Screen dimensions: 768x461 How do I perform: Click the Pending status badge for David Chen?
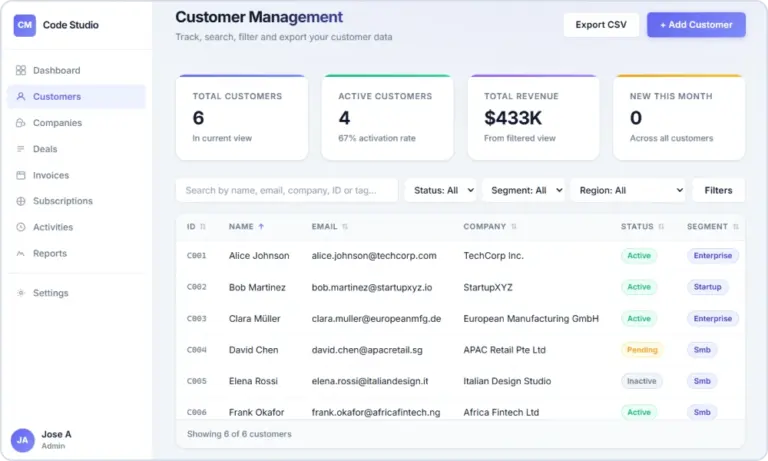(x=642, y=350)
